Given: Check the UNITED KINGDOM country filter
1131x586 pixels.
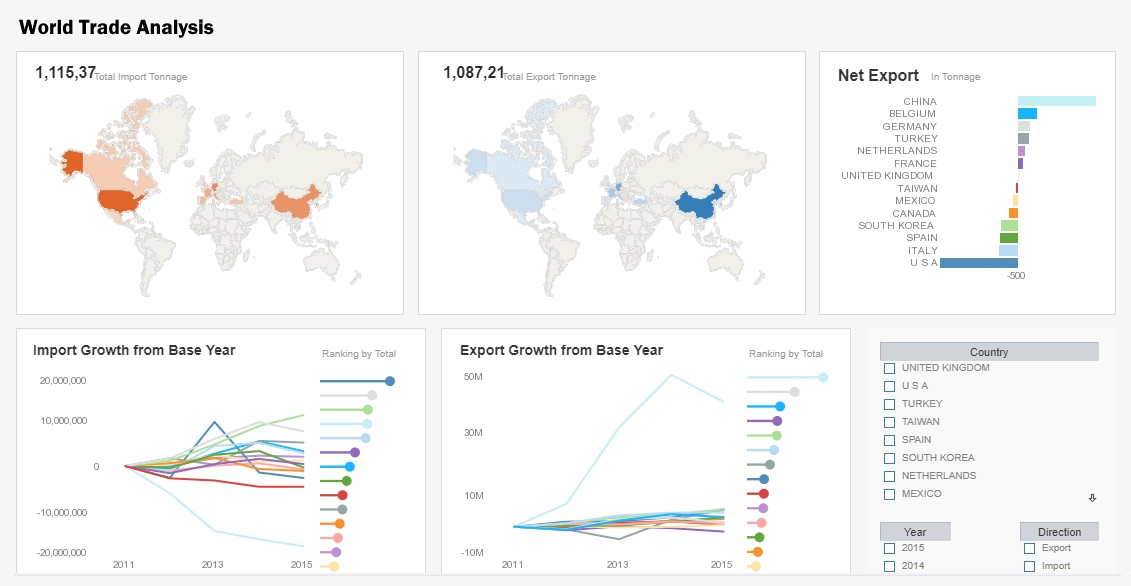Looking at the screenshot, I should (x=889, y=368).
